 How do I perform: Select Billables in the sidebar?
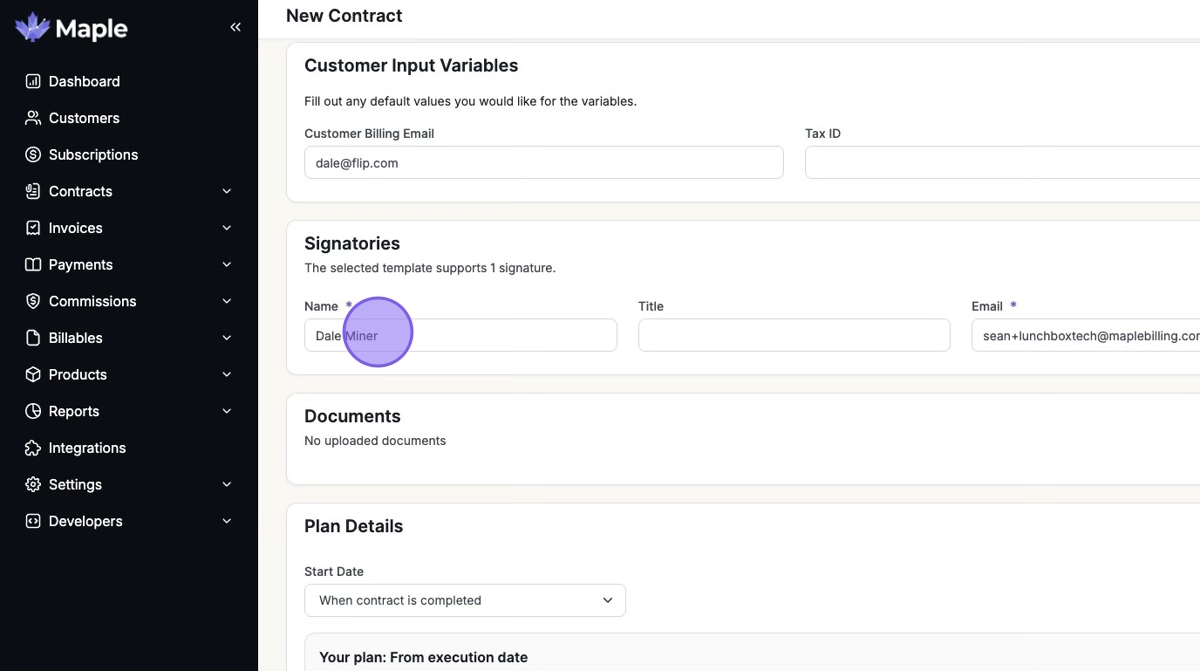(76, 338)
